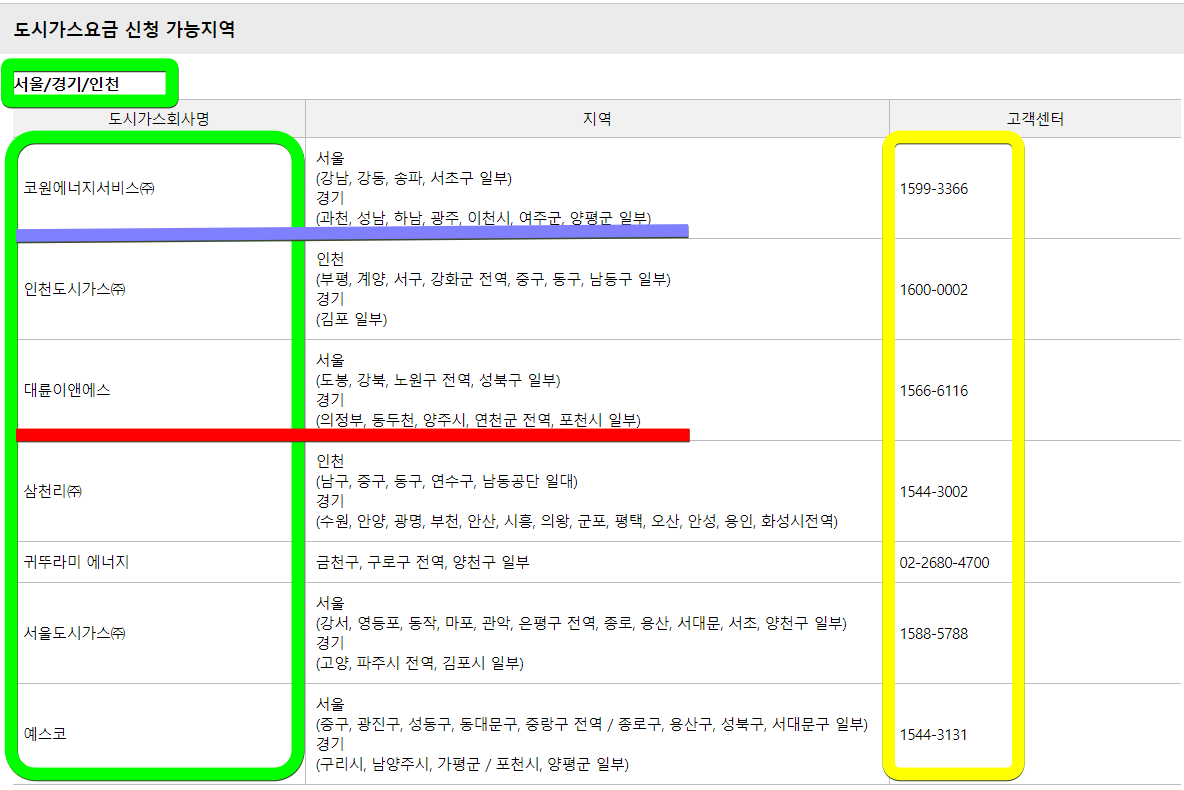This screenshot has width=1184, height=790.
Task: Select company name 삼천리㈜
Action: pos(53,492)
